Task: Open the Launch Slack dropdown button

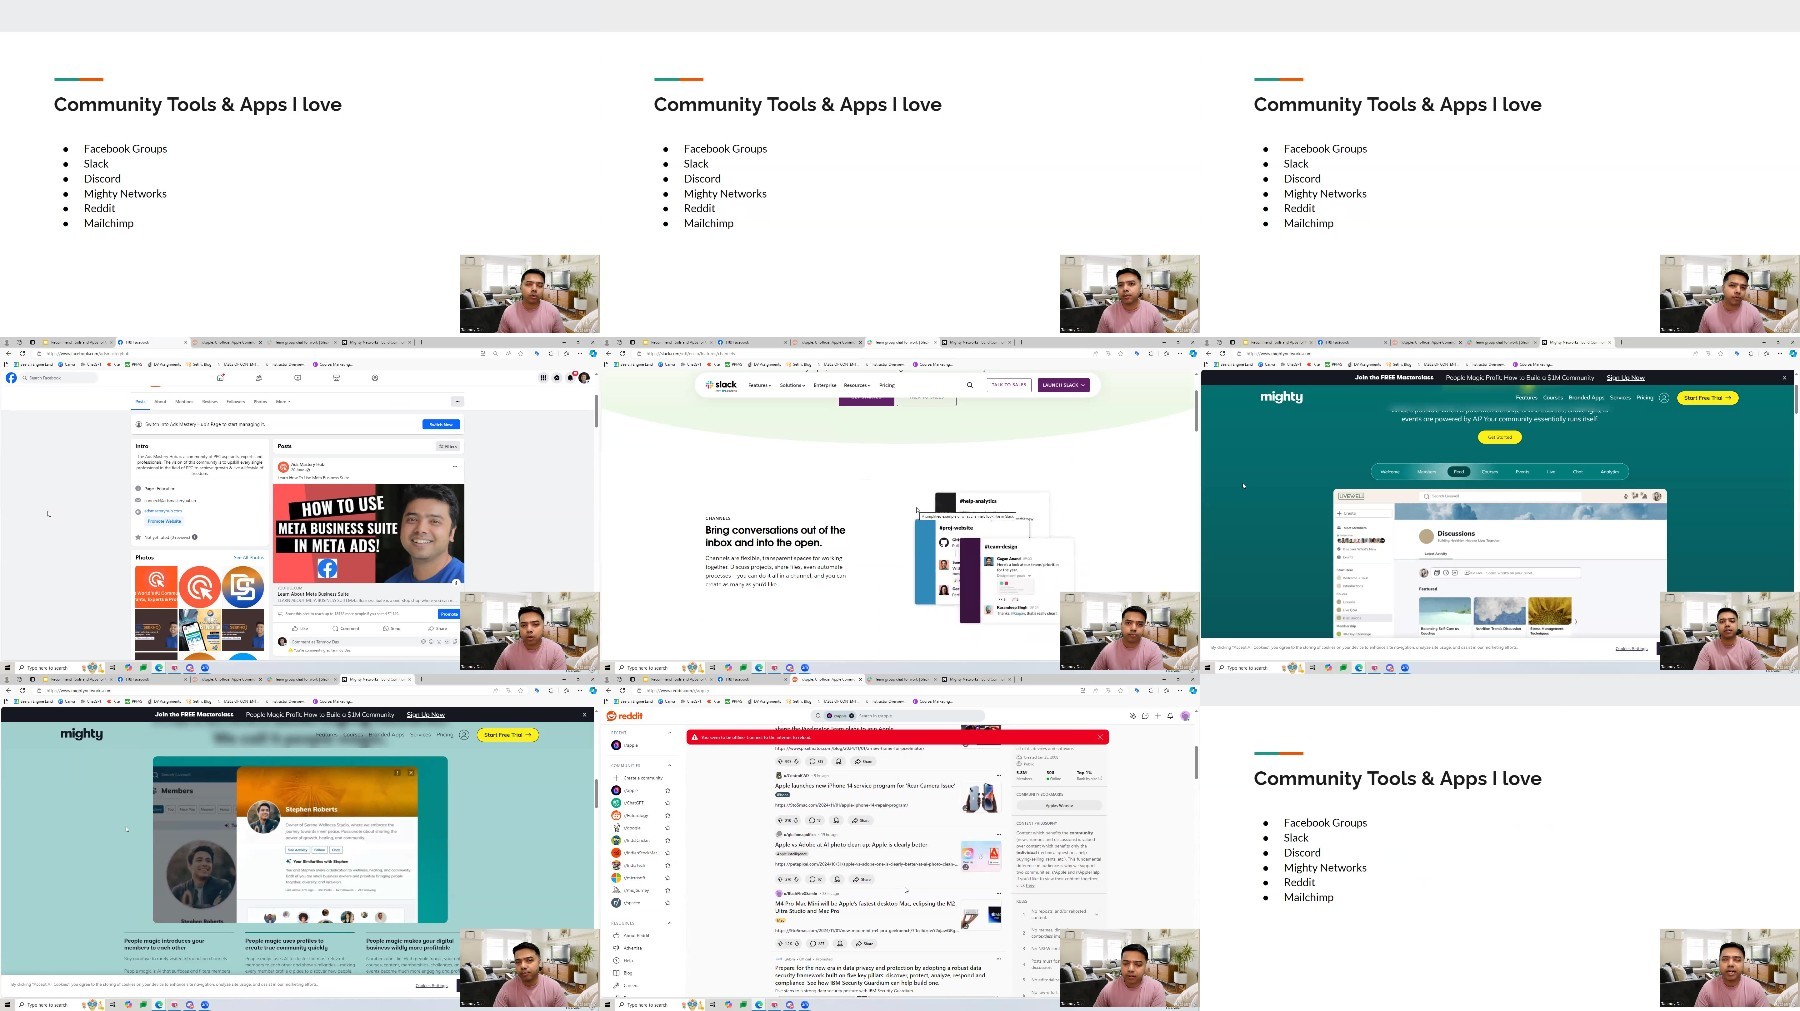Action: (1063, 385)
